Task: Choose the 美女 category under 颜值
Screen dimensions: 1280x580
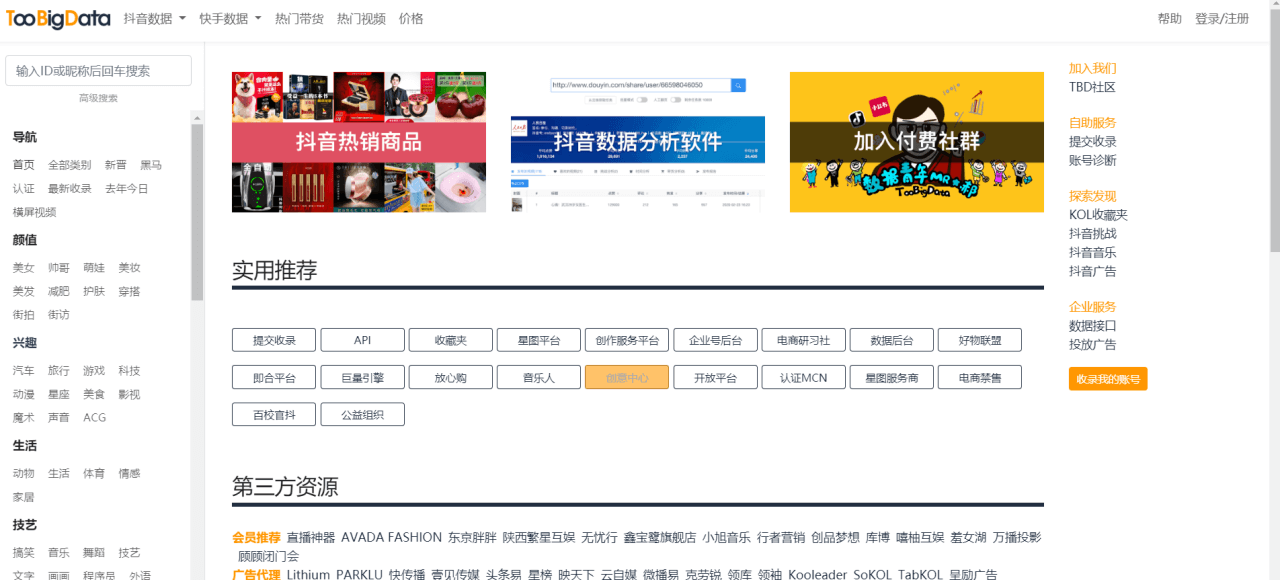Action: click(23, 268)
